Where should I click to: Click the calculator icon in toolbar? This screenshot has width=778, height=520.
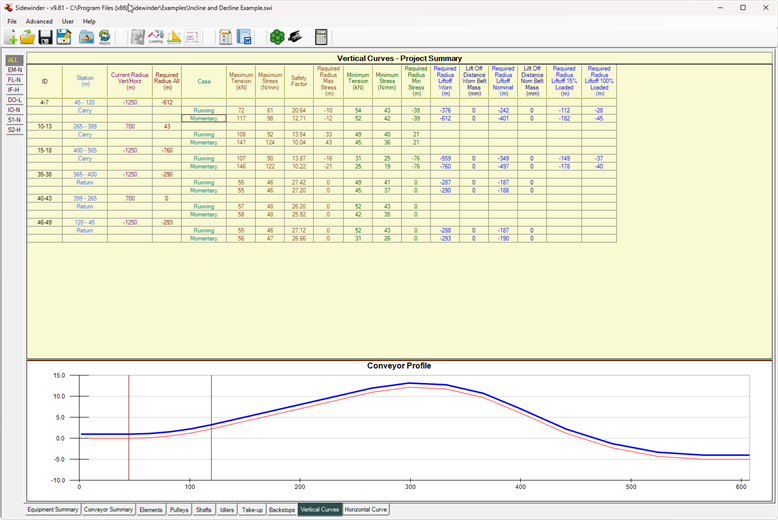pos(321,37)
